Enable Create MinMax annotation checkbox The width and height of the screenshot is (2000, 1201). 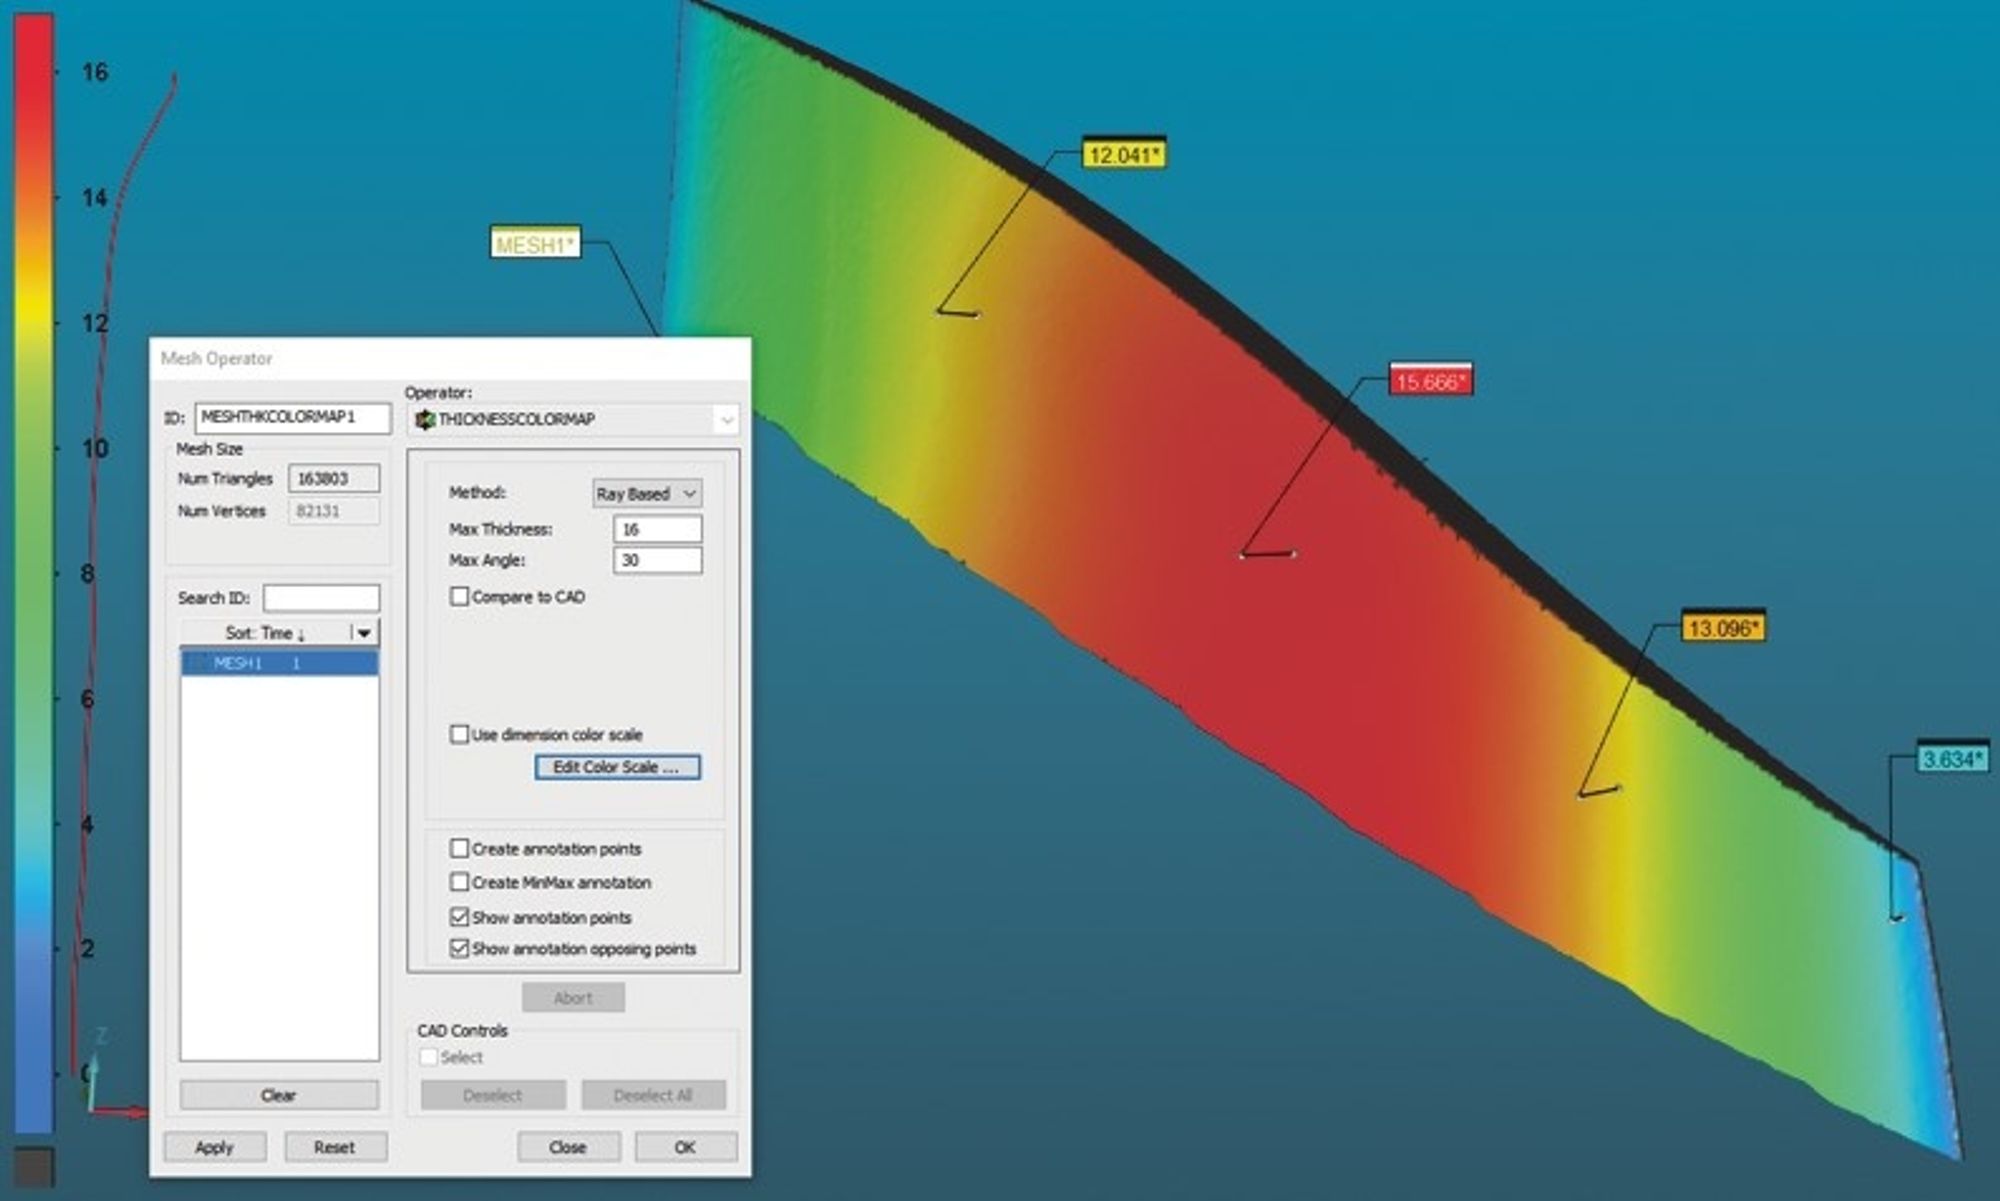pos(459,882)
